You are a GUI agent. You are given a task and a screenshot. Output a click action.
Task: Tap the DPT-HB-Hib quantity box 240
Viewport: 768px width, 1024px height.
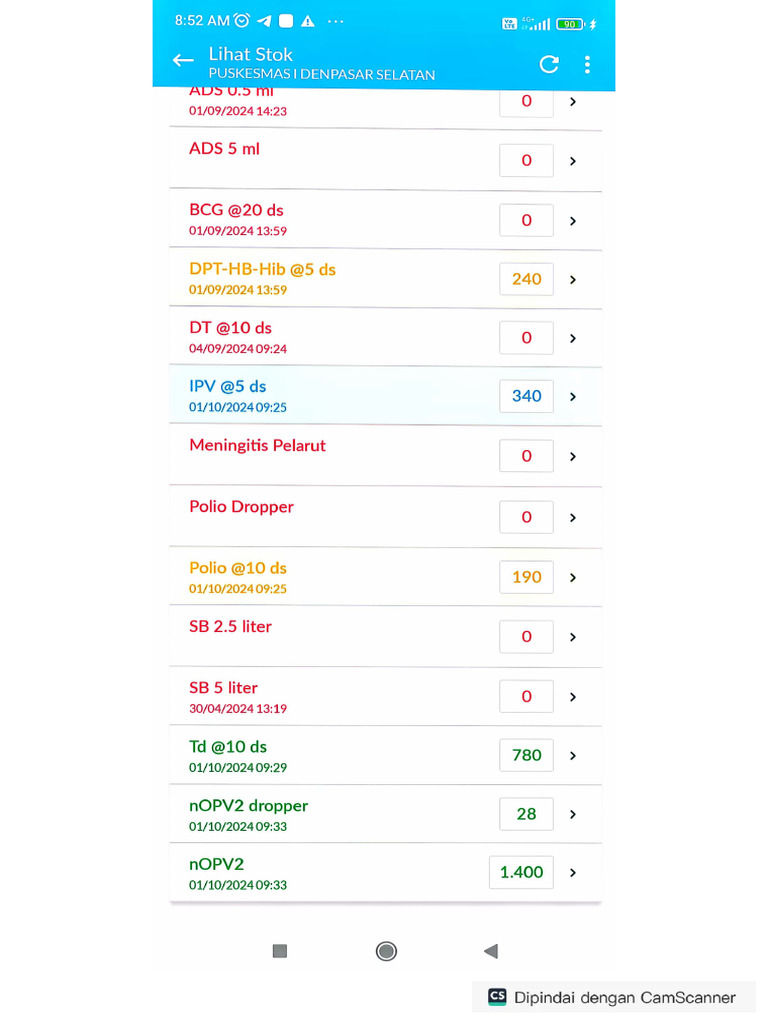pyautogui.click(x=527, y=279)
